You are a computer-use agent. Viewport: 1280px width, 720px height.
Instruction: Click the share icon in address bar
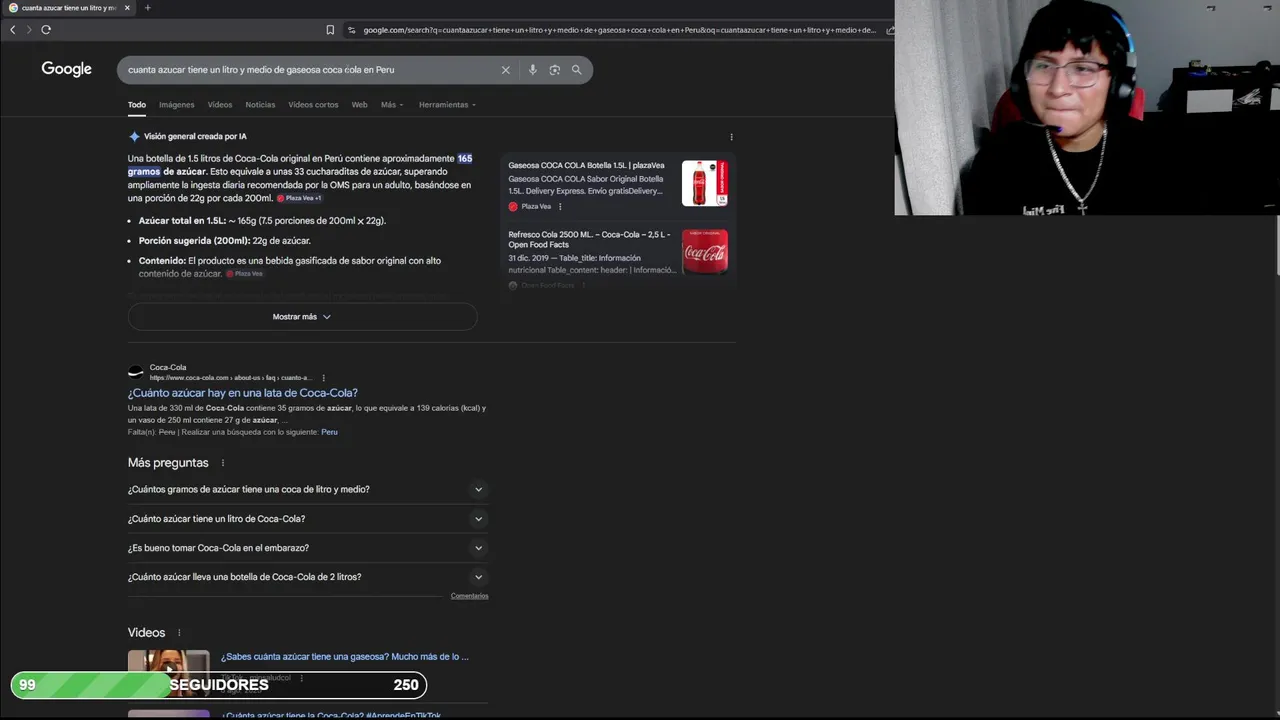(x=890, y=30)
